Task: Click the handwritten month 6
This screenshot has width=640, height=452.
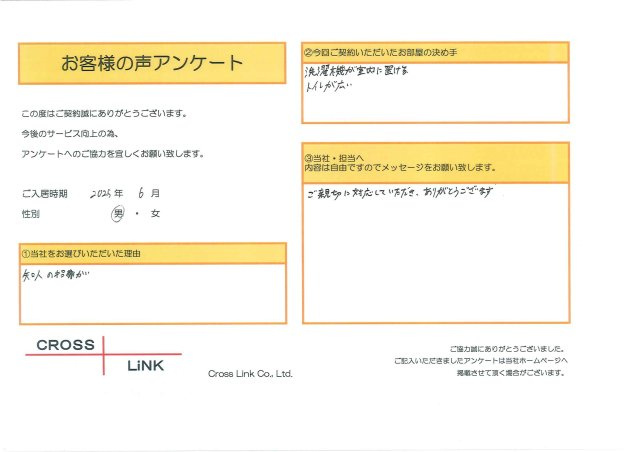Action: (141, 193)
